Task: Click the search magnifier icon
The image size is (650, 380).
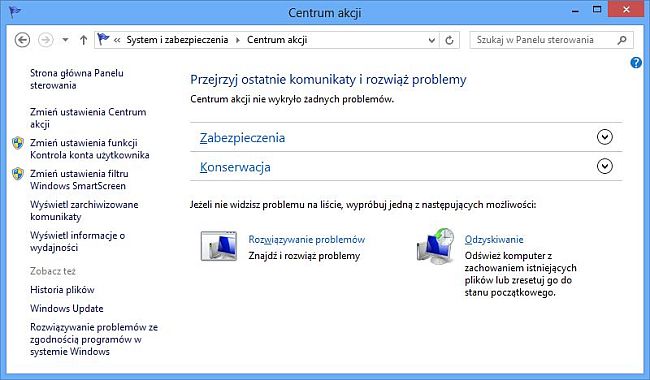Action: [x=622, y=40]
